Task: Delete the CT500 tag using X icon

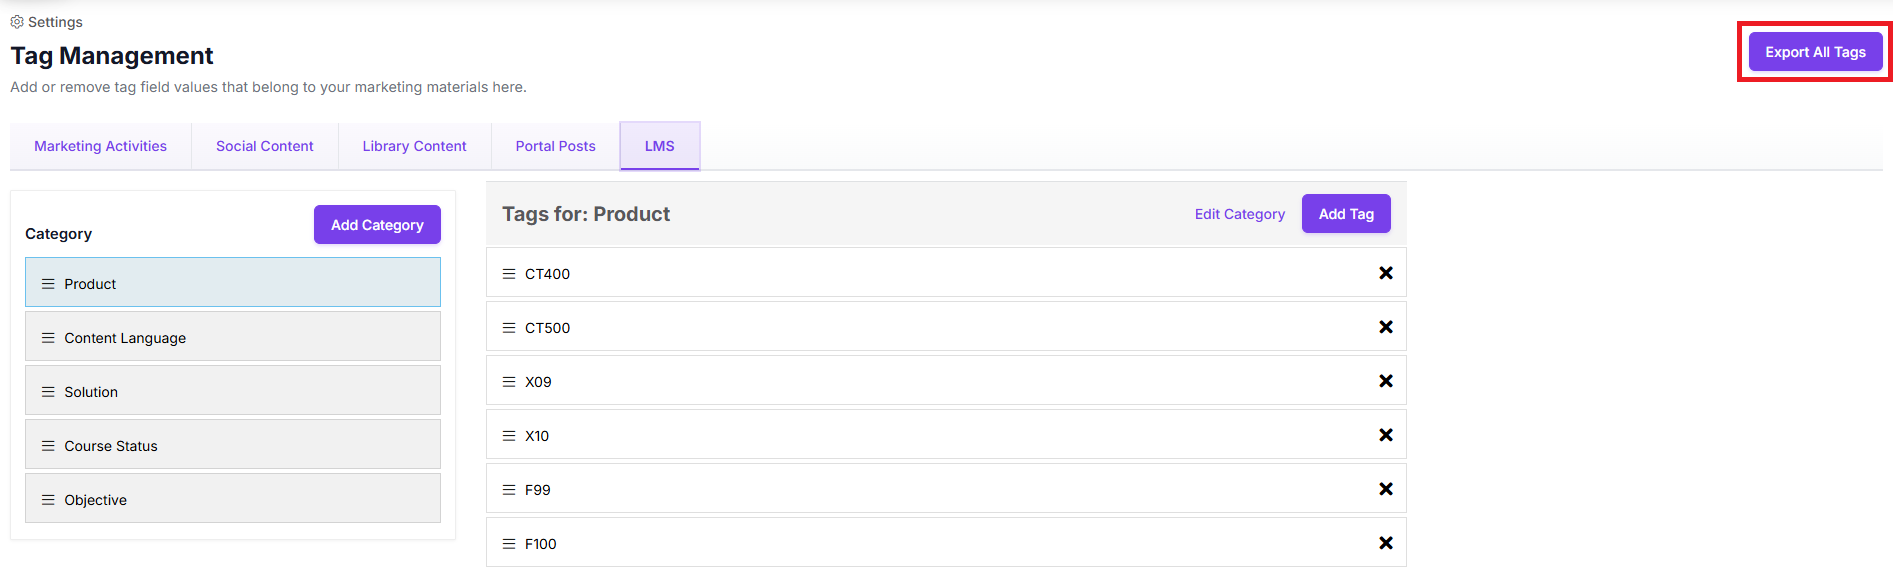Action: tap(1385, 327)
